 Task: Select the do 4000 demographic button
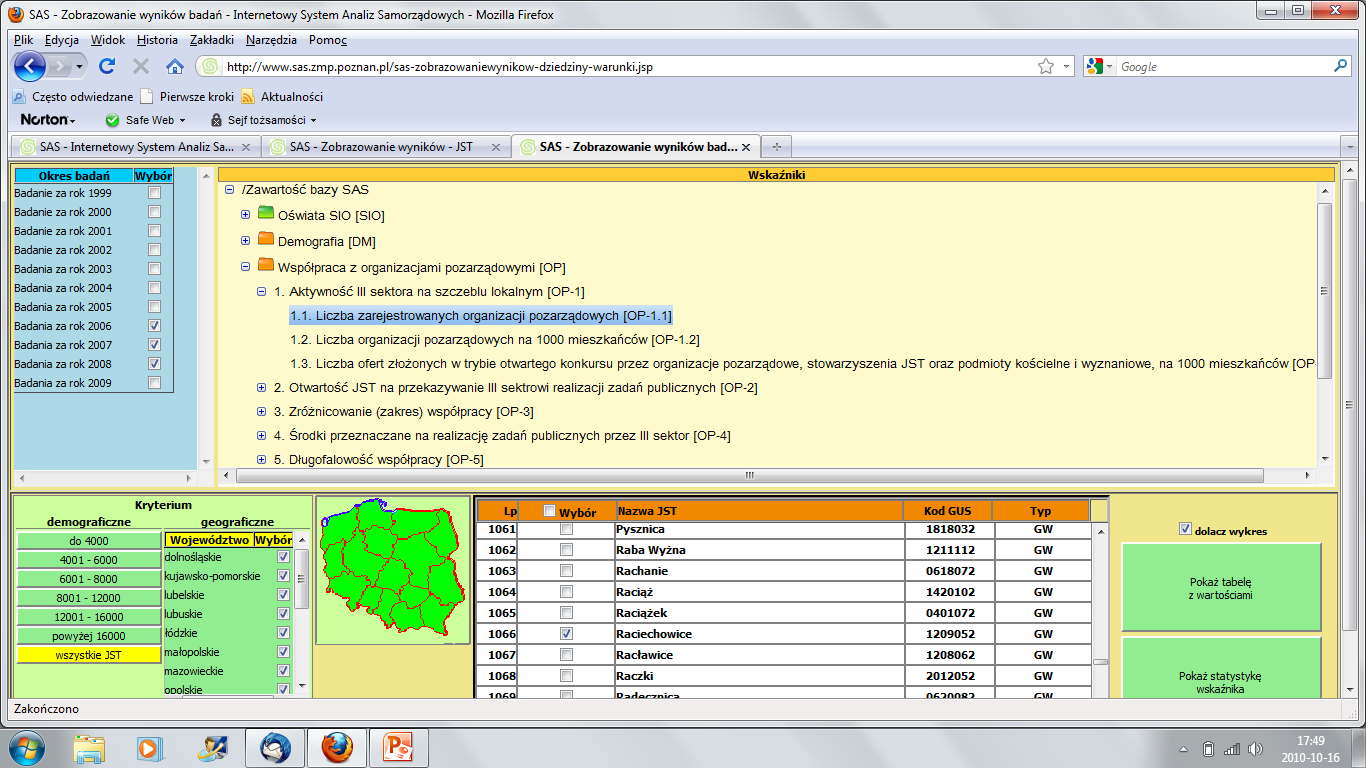(x=89, y=541)
